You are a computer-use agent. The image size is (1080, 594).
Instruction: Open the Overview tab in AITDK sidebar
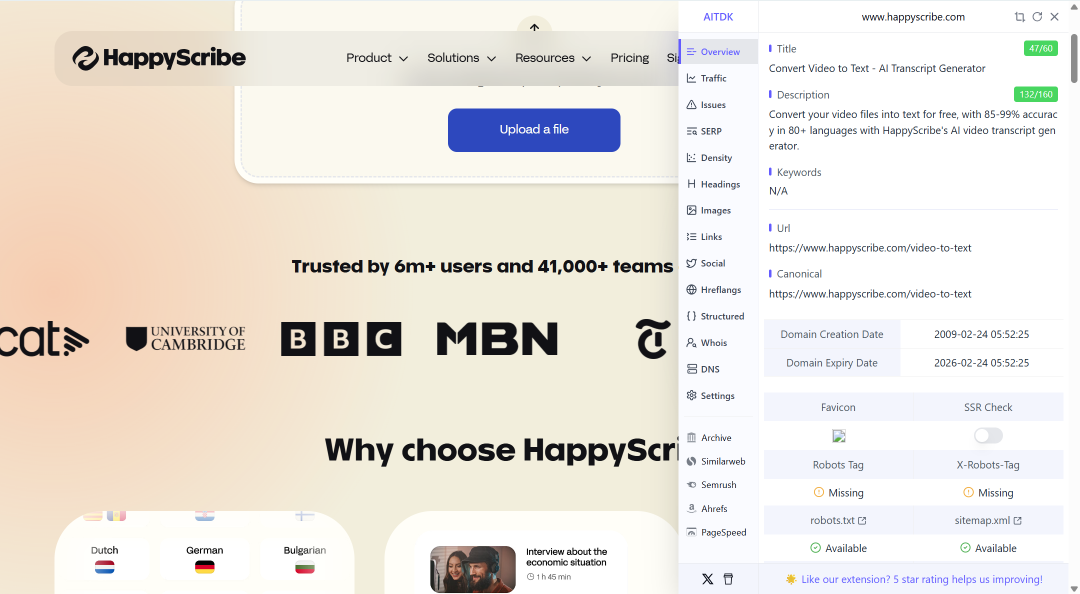tap(718, 52)
